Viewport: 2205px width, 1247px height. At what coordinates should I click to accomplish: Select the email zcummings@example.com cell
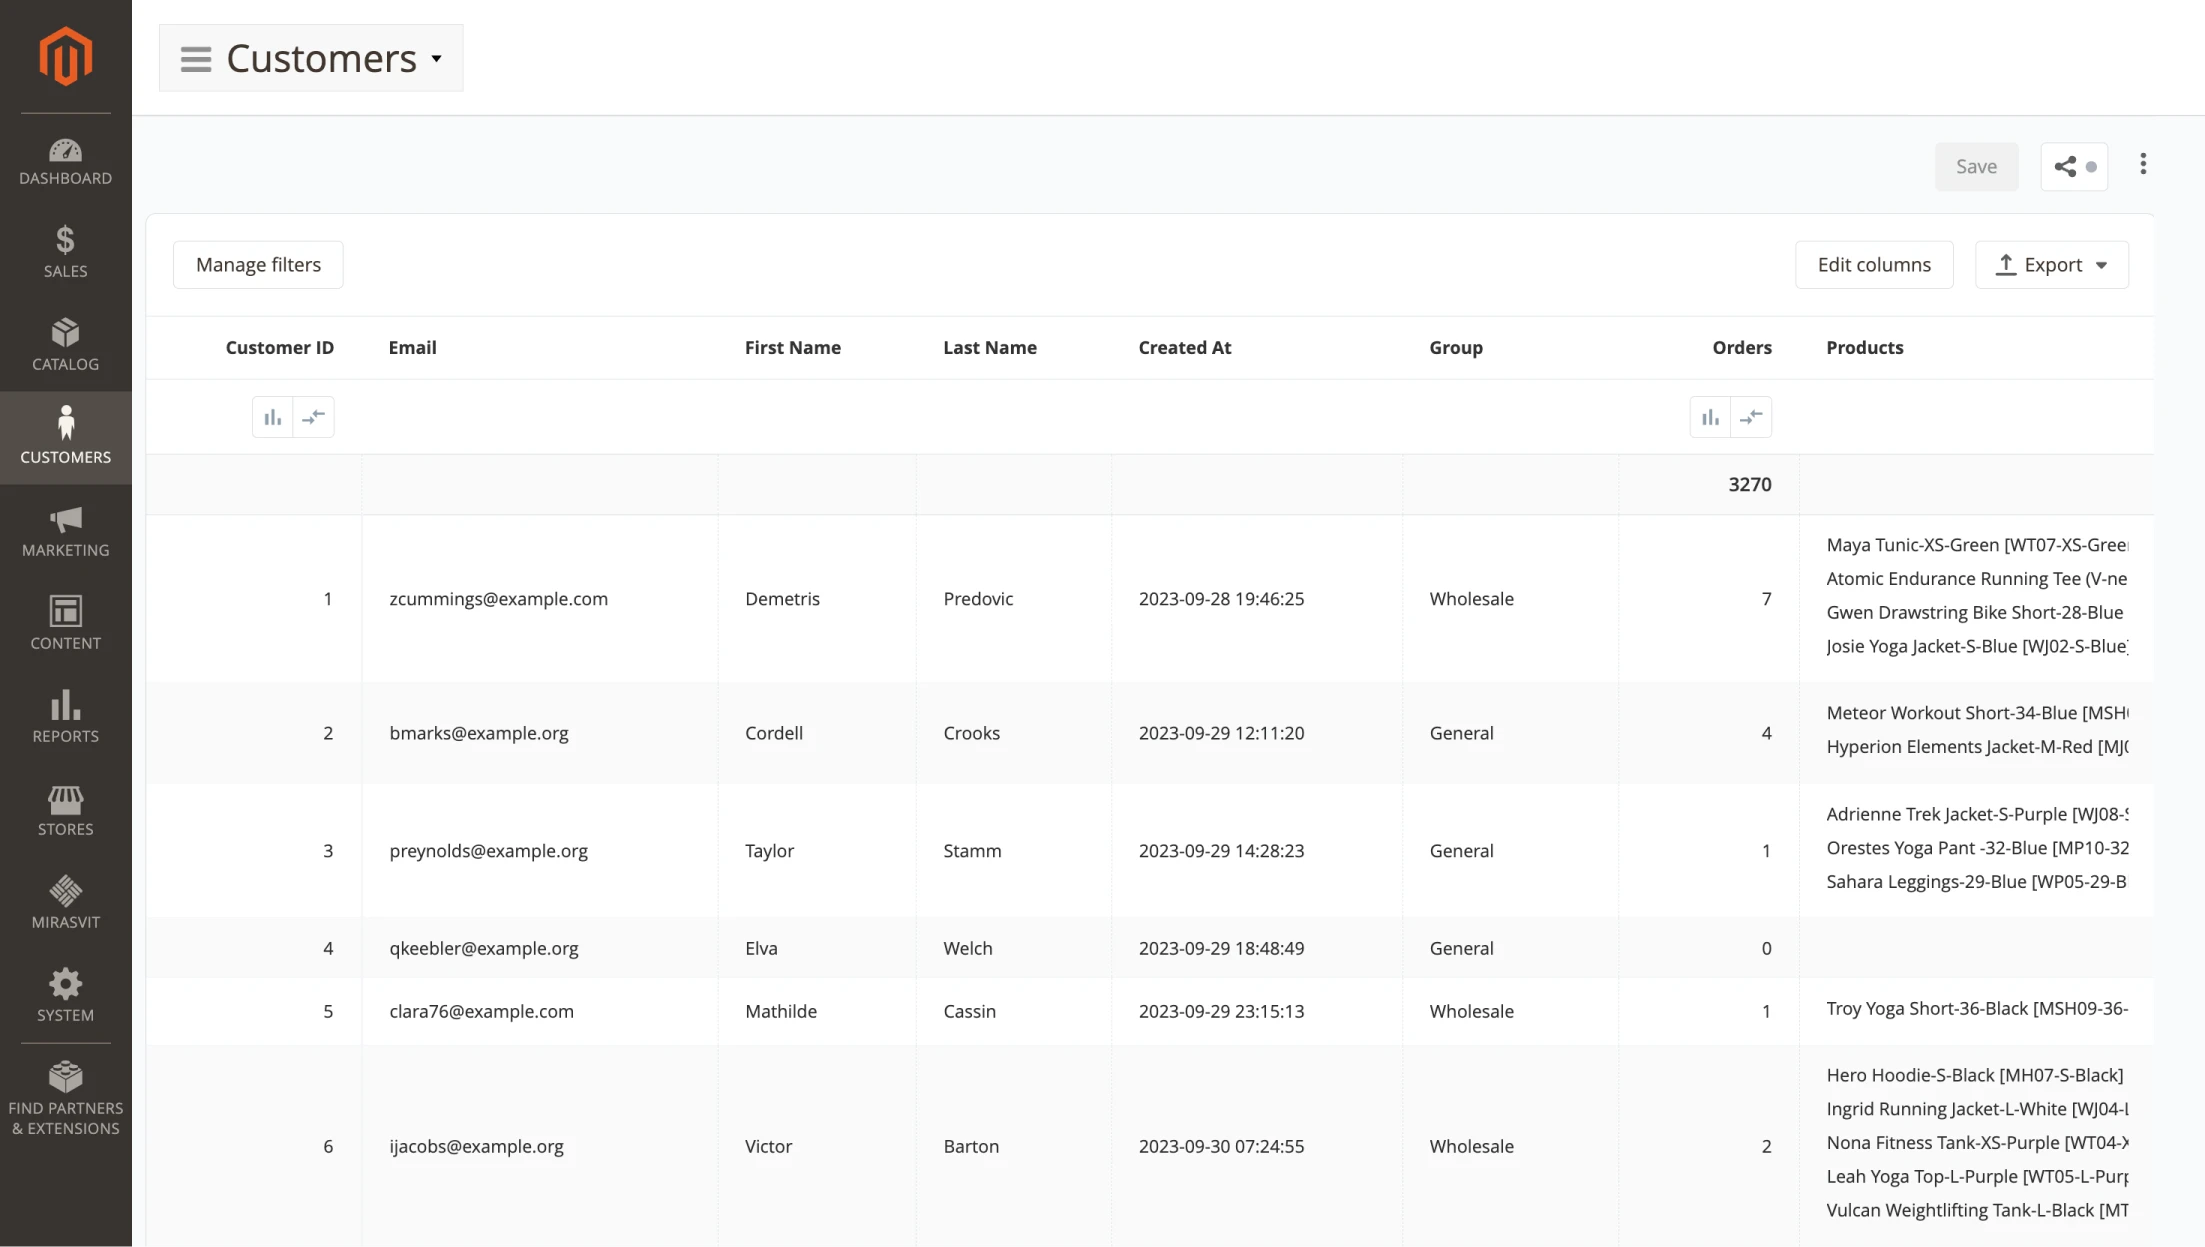pos(499,598)
